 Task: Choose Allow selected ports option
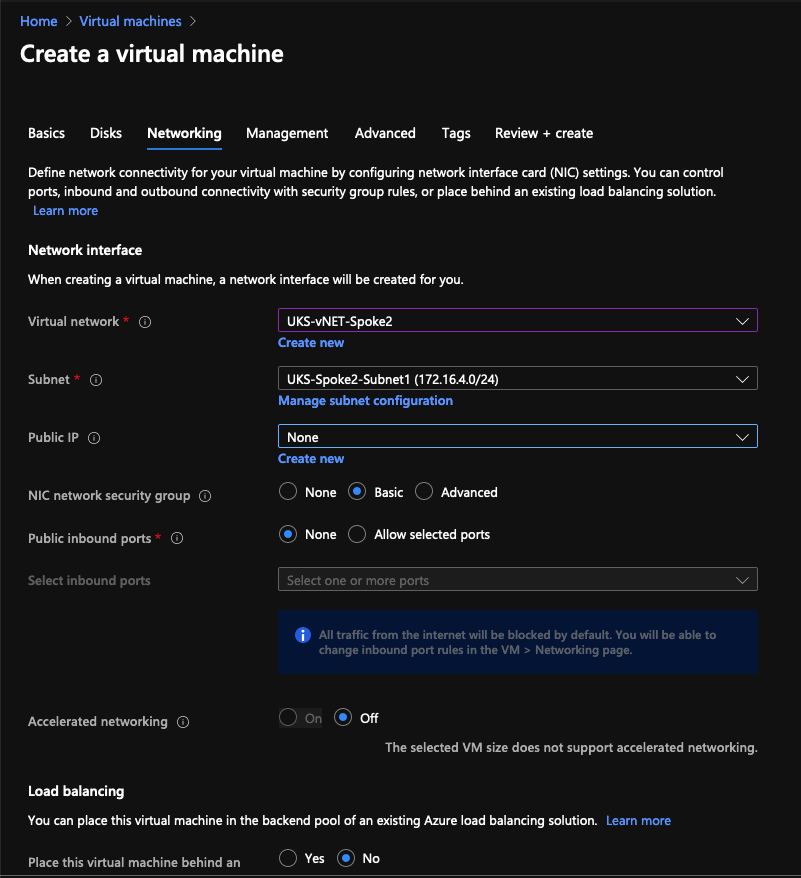pos(357,534)
